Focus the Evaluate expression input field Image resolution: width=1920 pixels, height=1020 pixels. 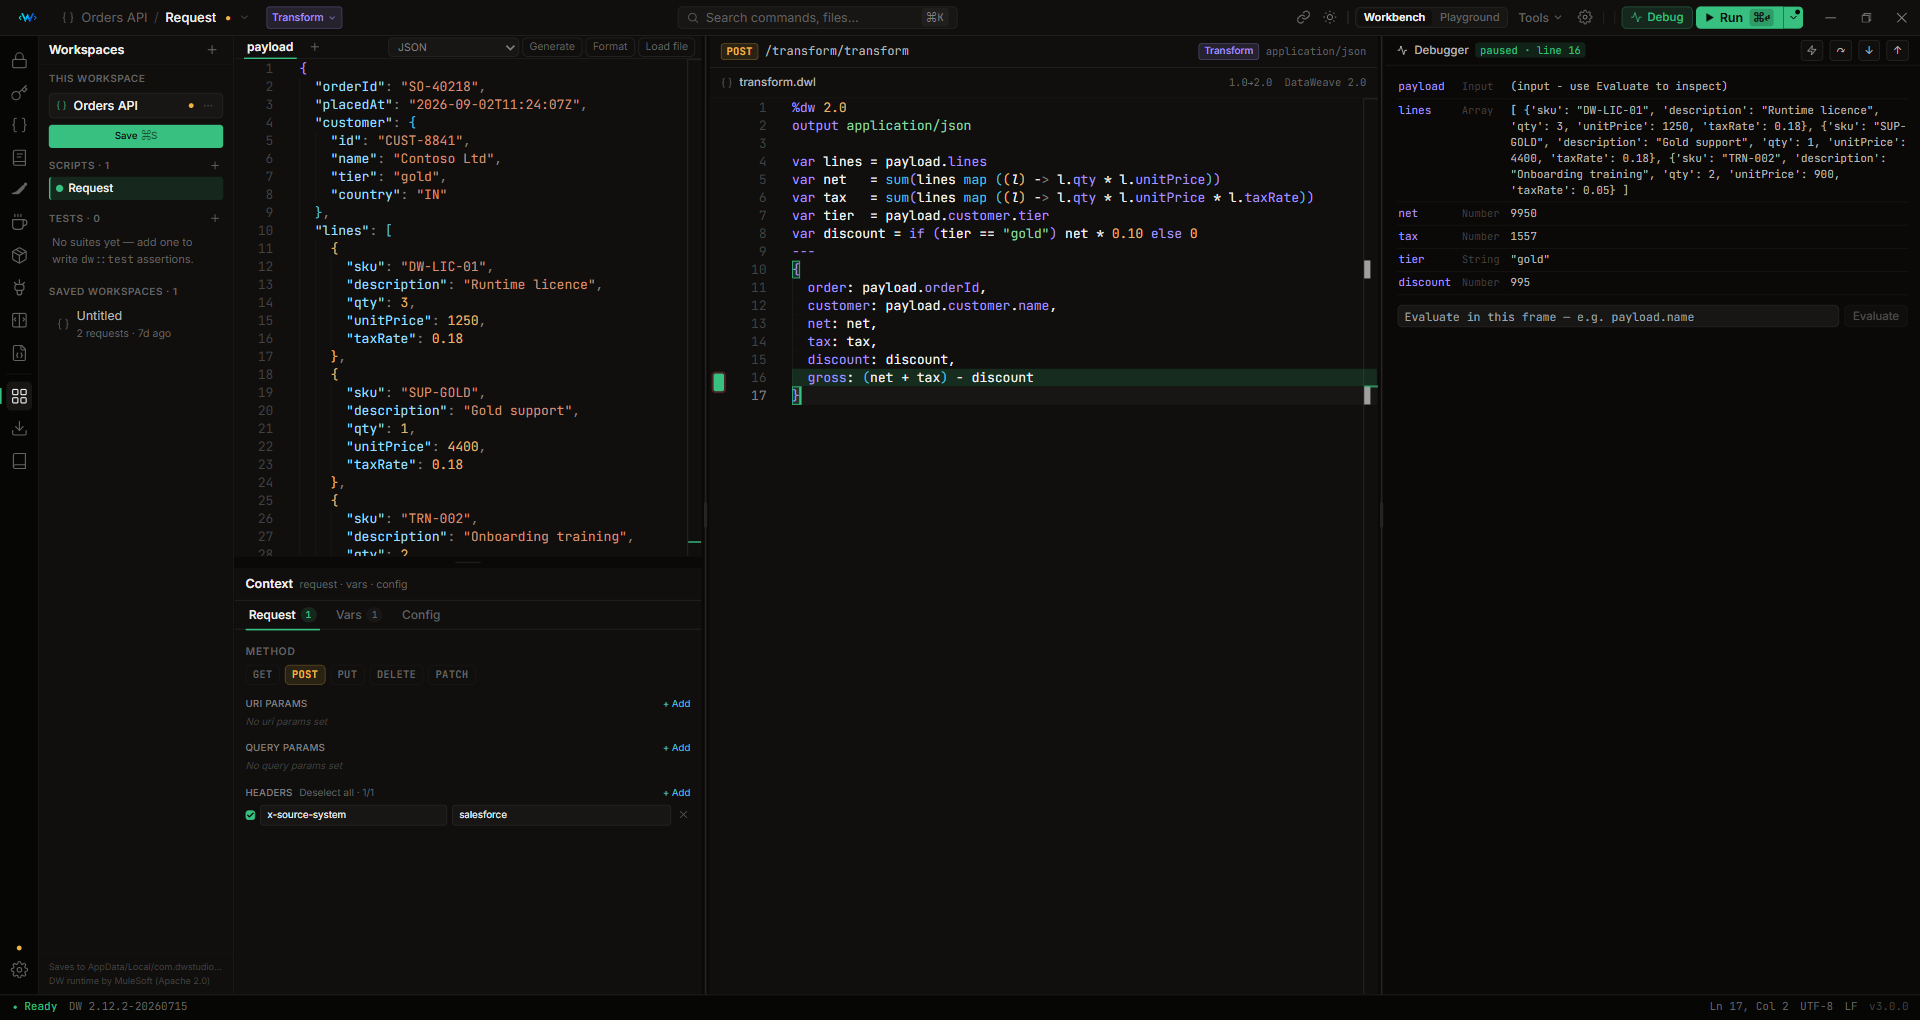point(1617,317)
